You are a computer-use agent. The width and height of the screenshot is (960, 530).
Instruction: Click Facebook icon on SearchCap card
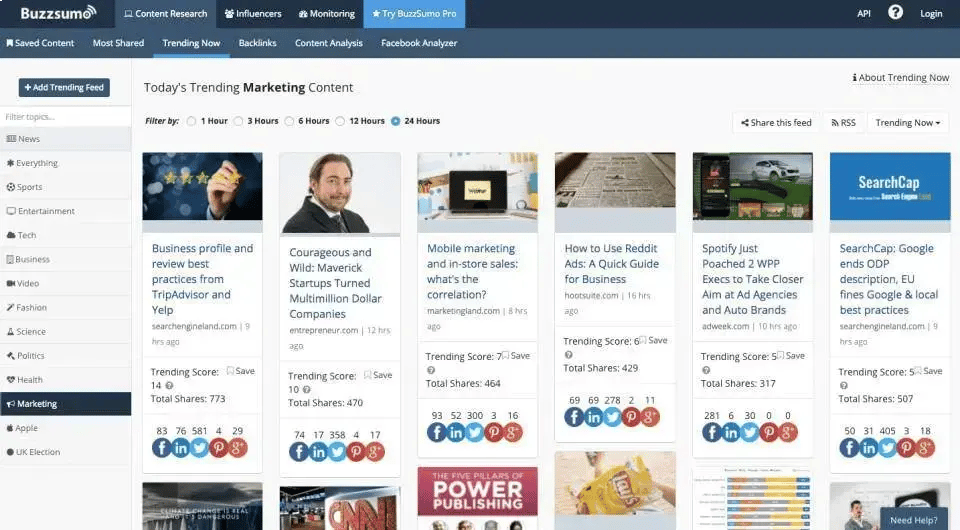pos(849,448)
